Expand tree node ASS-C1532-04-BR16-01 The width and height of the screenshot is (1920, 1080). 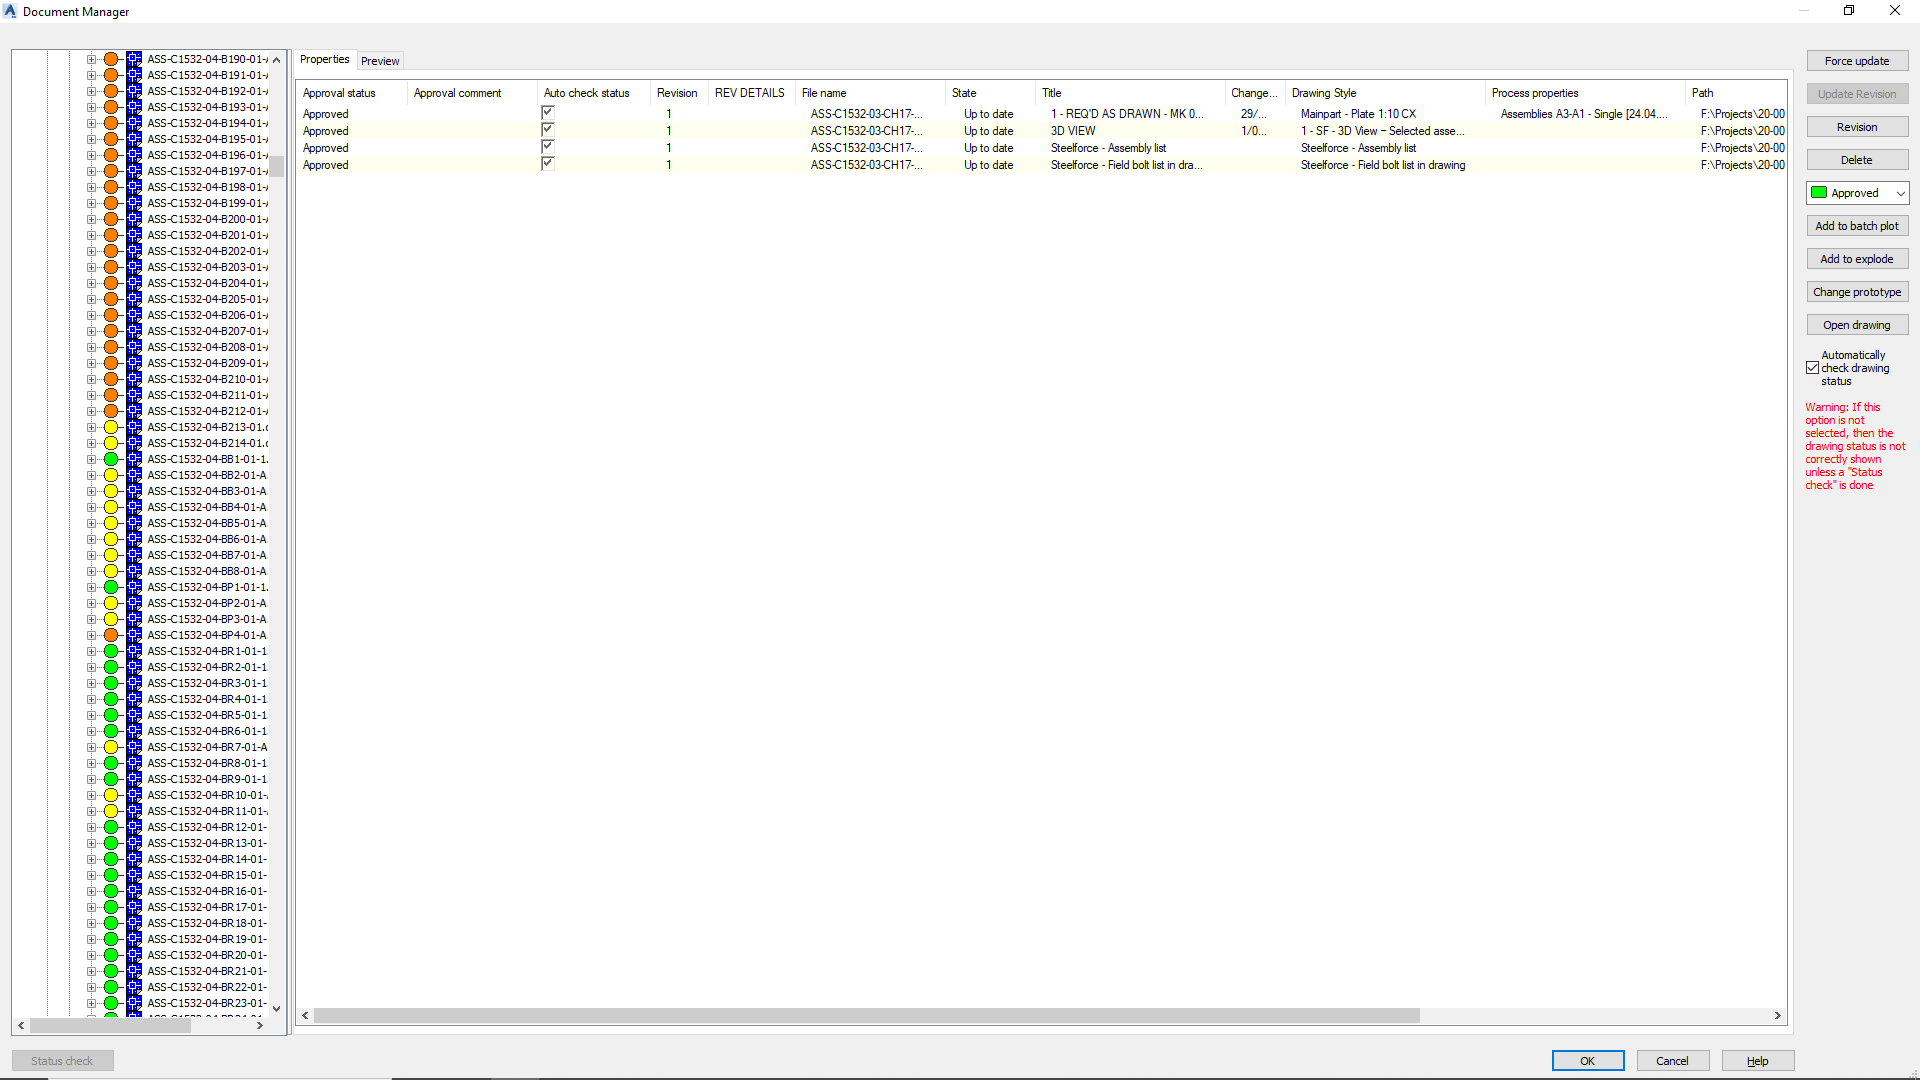(91, 891)
